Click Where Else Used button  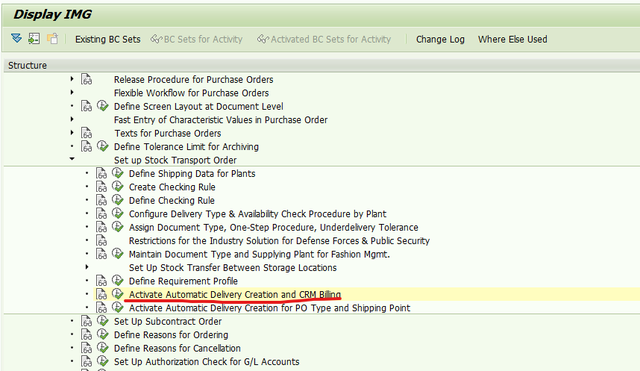[x=512, y=39]
